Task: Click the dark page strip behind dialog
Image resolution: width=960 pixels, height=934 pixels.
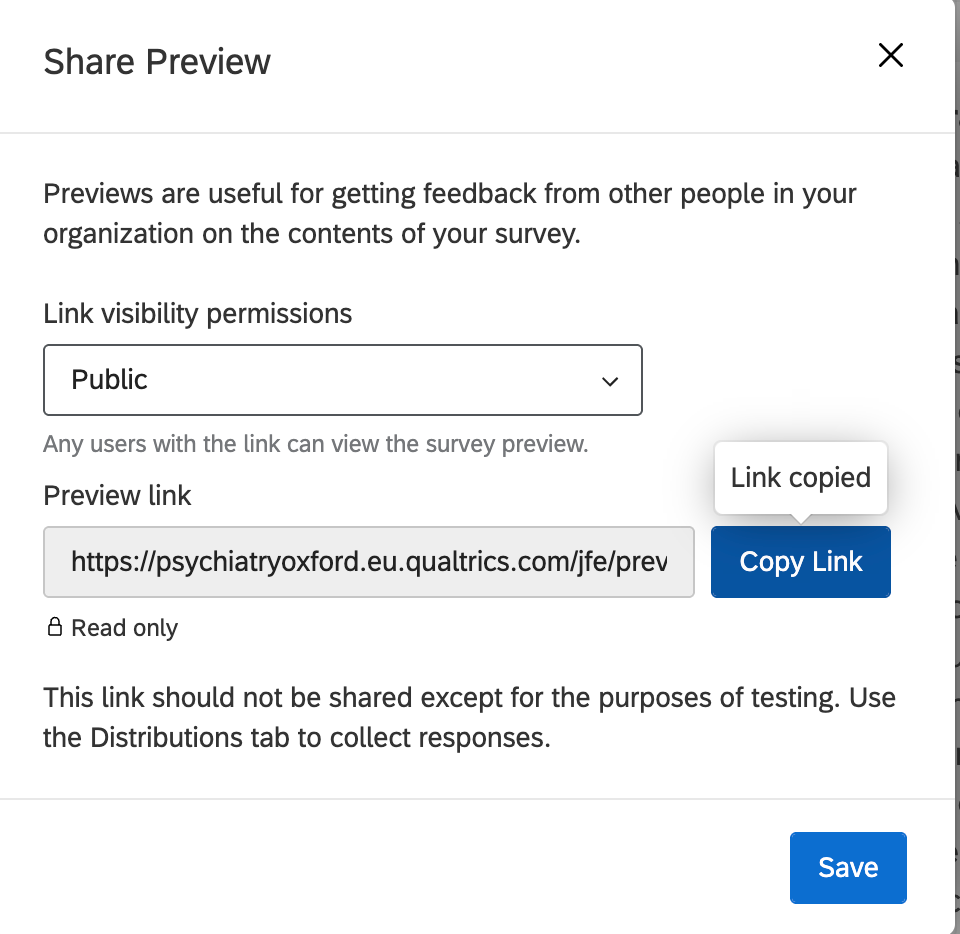Action: 956,467
